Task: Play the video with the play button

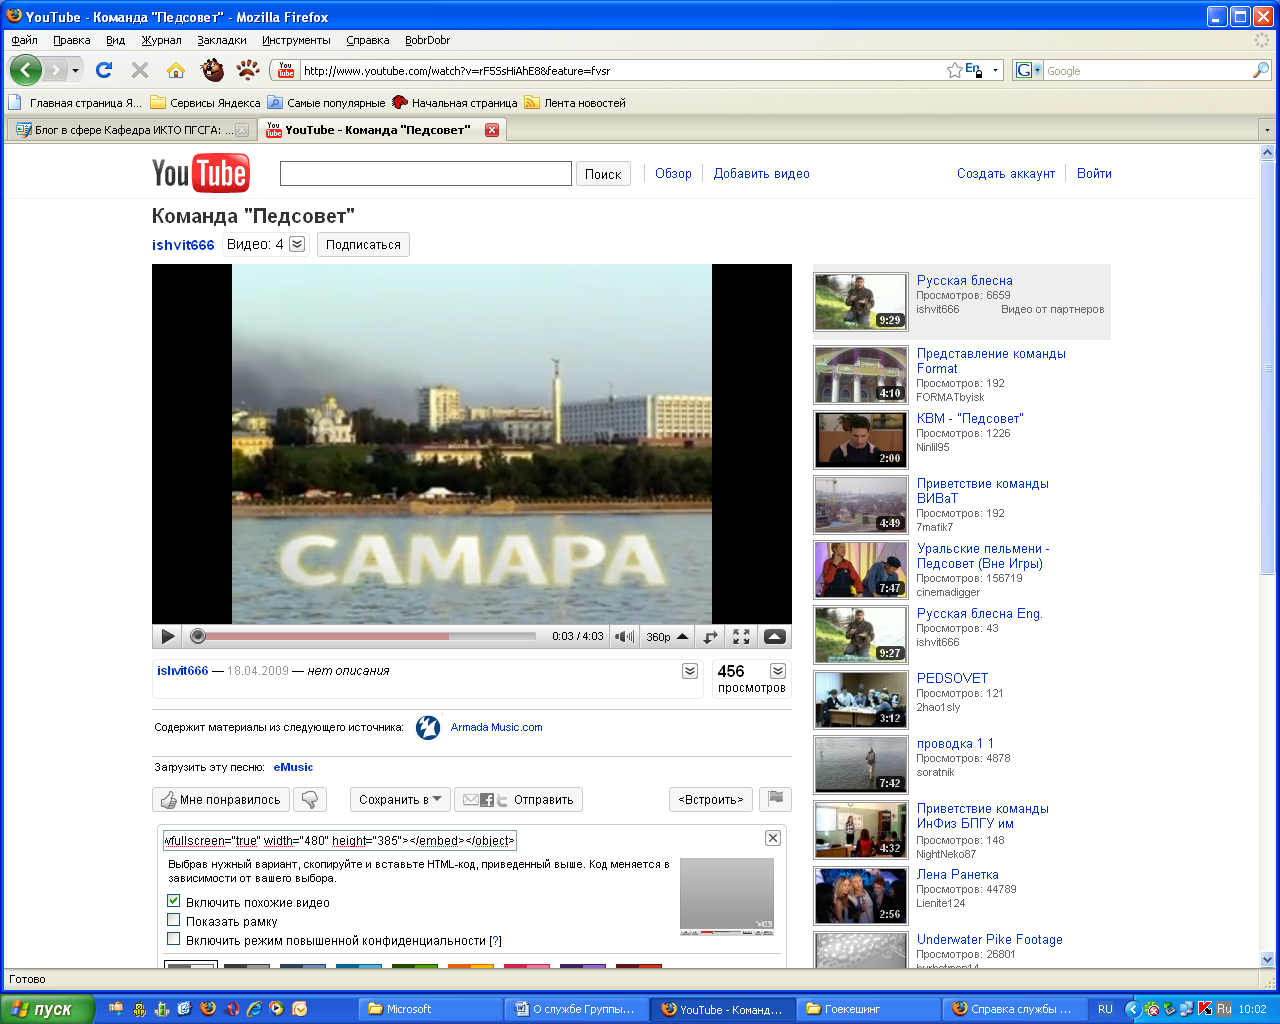Action: (x=167, y=636)
